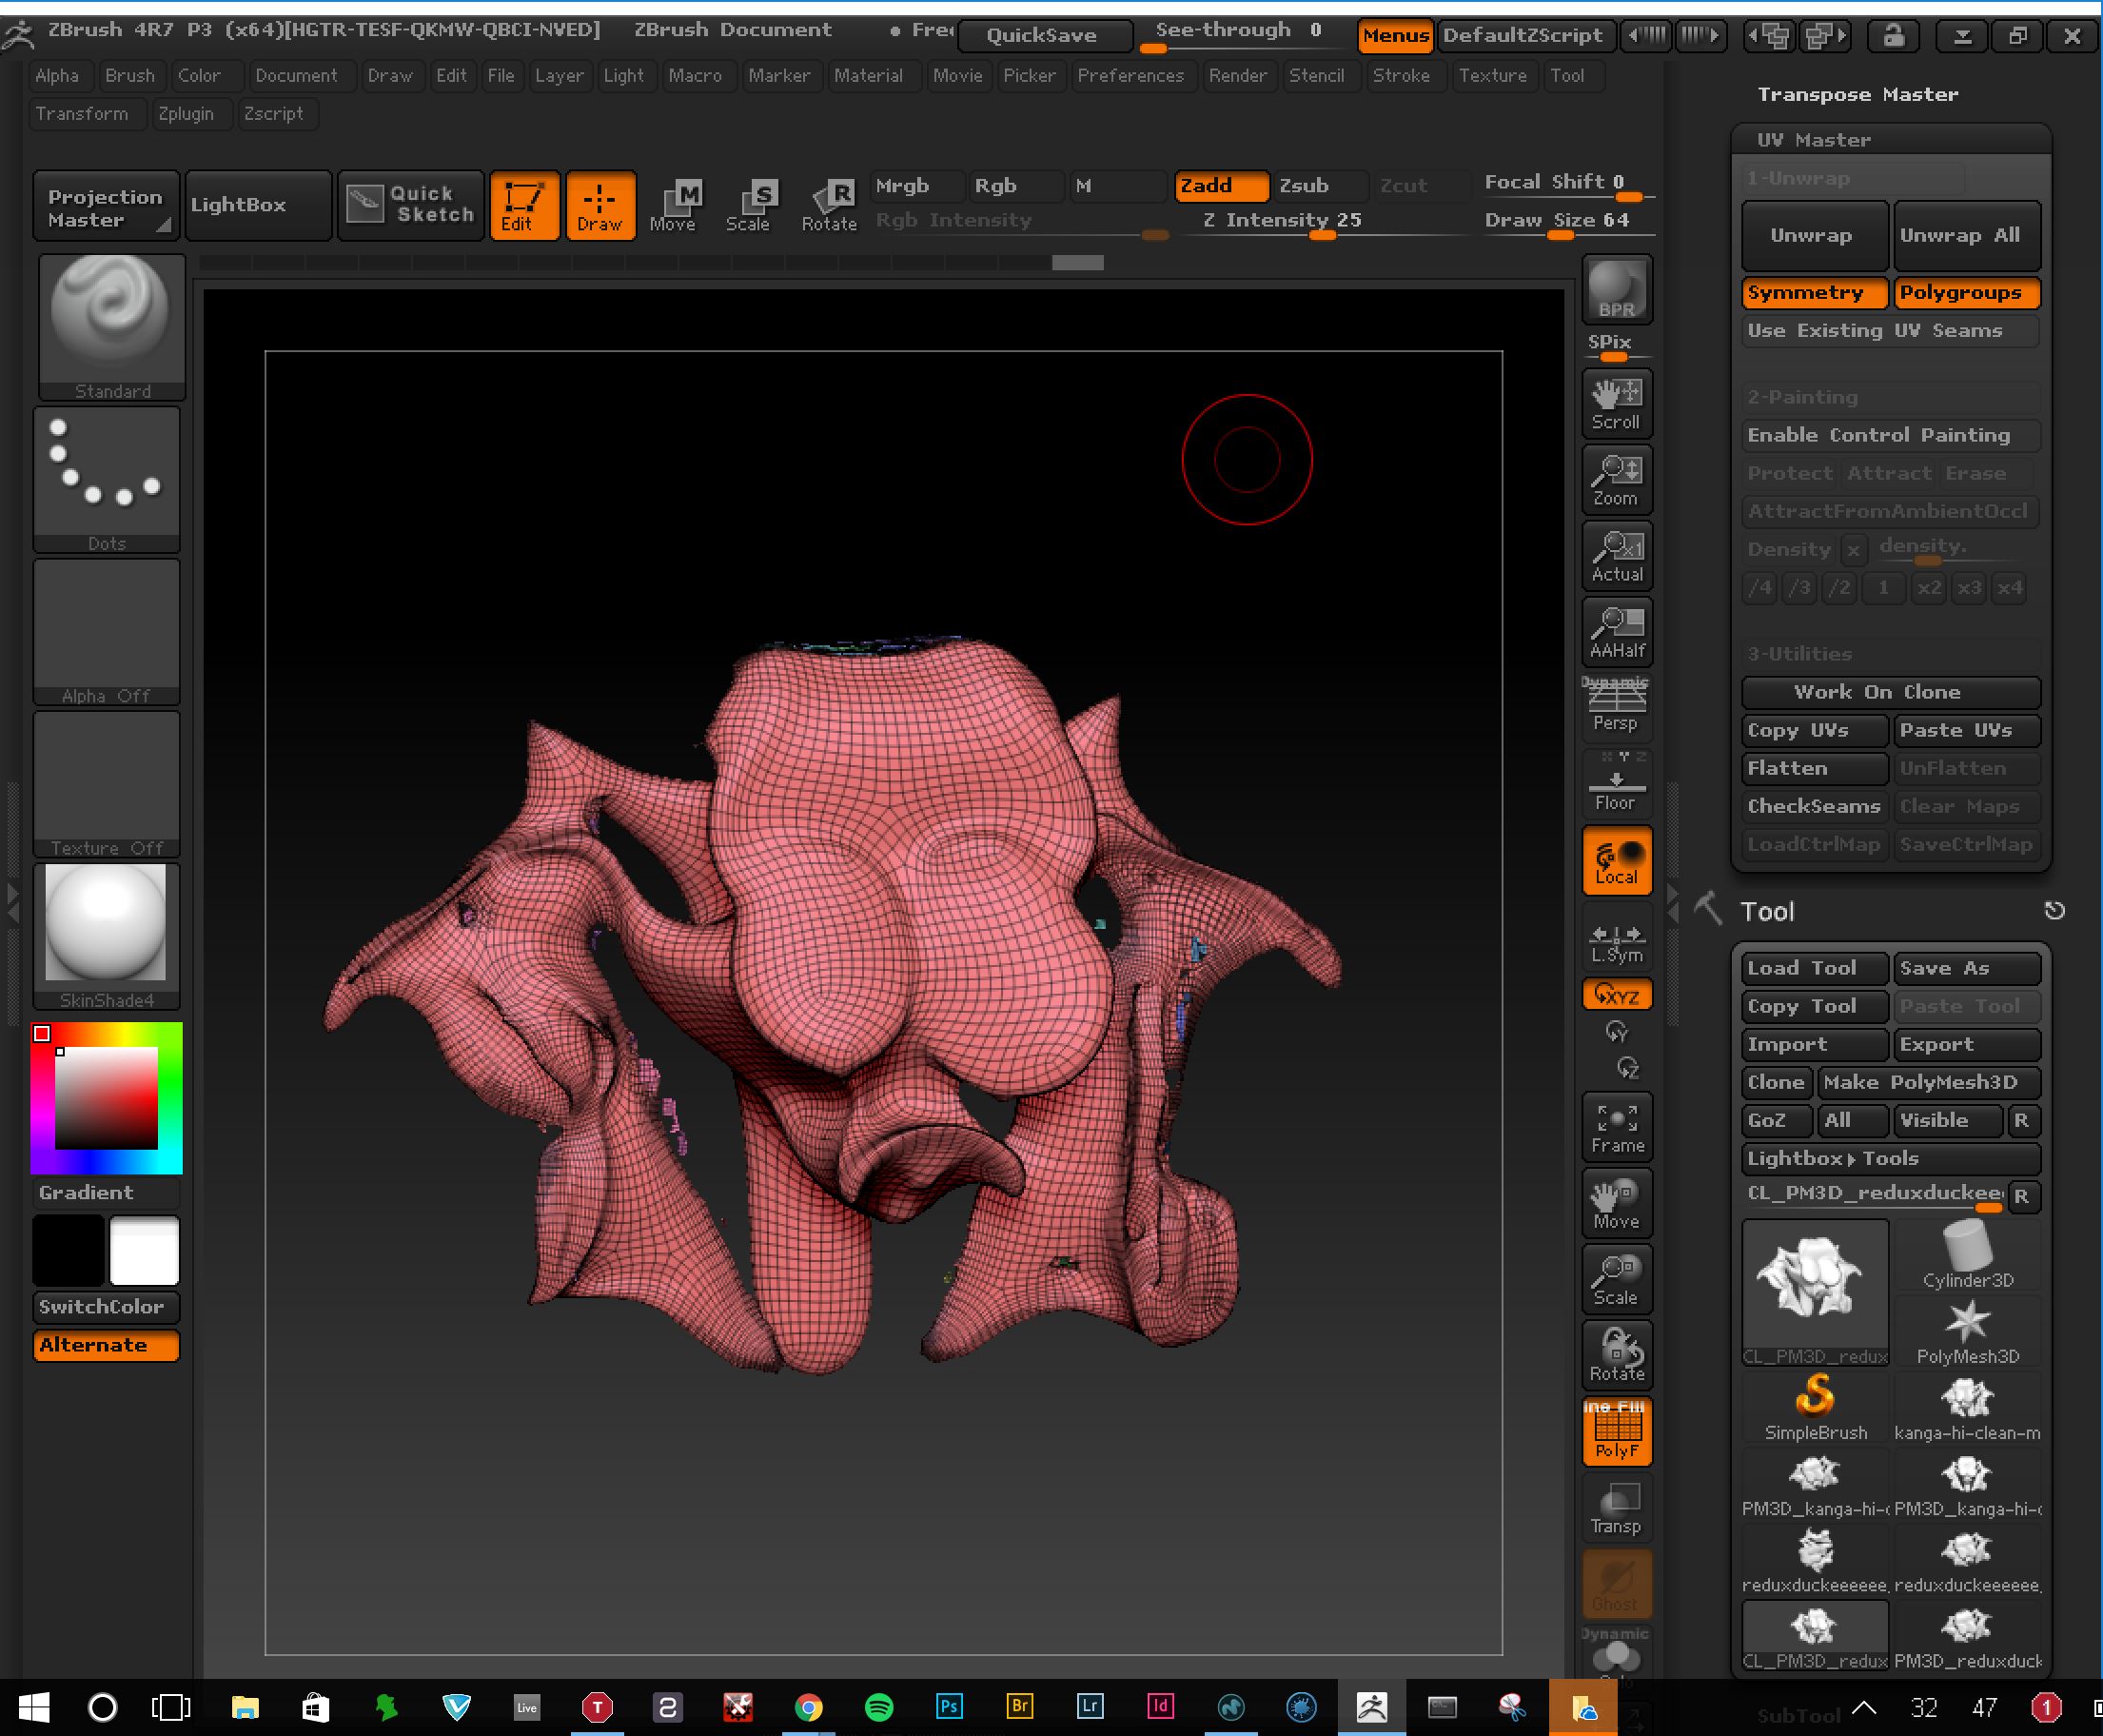Select the Zoom canvas tool
The image size is (2103, 1736).
pyautogui.click(x=1616, y=480)
